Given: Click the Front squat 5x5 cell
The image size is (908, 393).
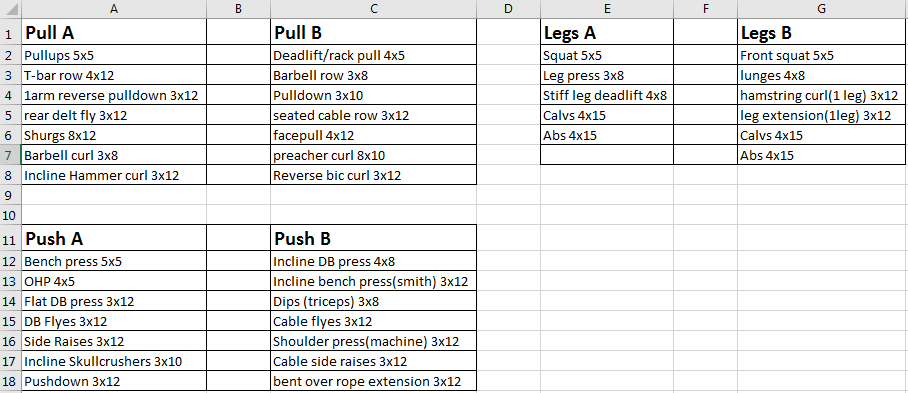Looking at the screenshot, I should click(822, 56).
